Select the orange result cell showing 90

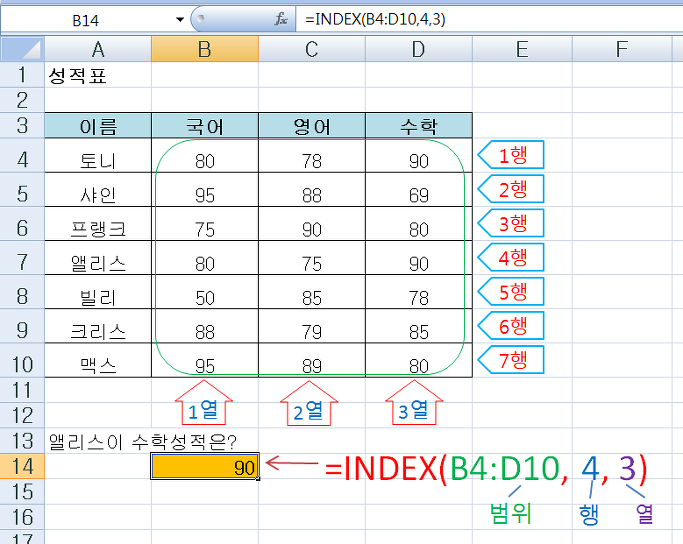[x=205, y=466]
